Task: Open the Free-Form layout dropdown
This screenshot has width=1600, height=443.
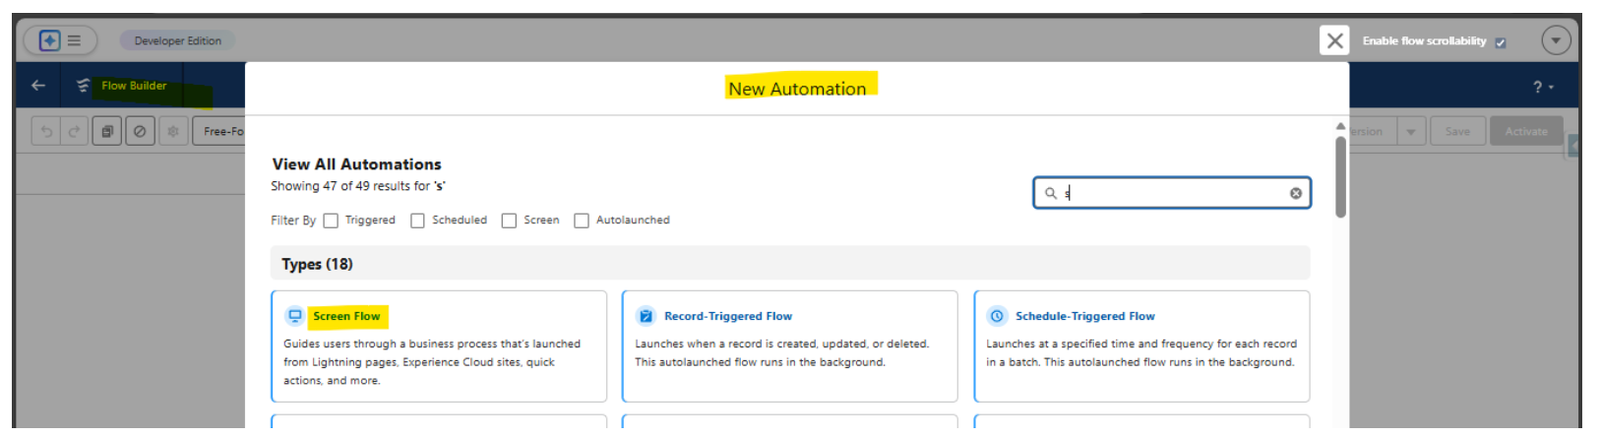Action: 219,131
